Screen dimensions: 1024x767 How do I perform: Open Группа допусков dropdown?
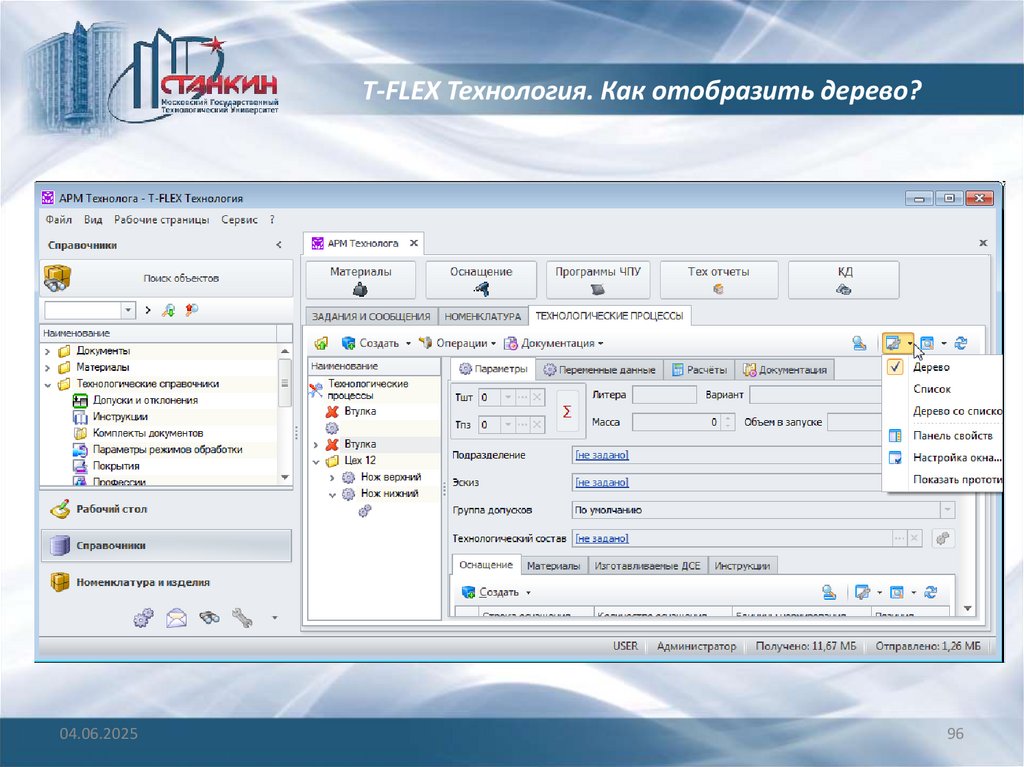pos(947,510)
